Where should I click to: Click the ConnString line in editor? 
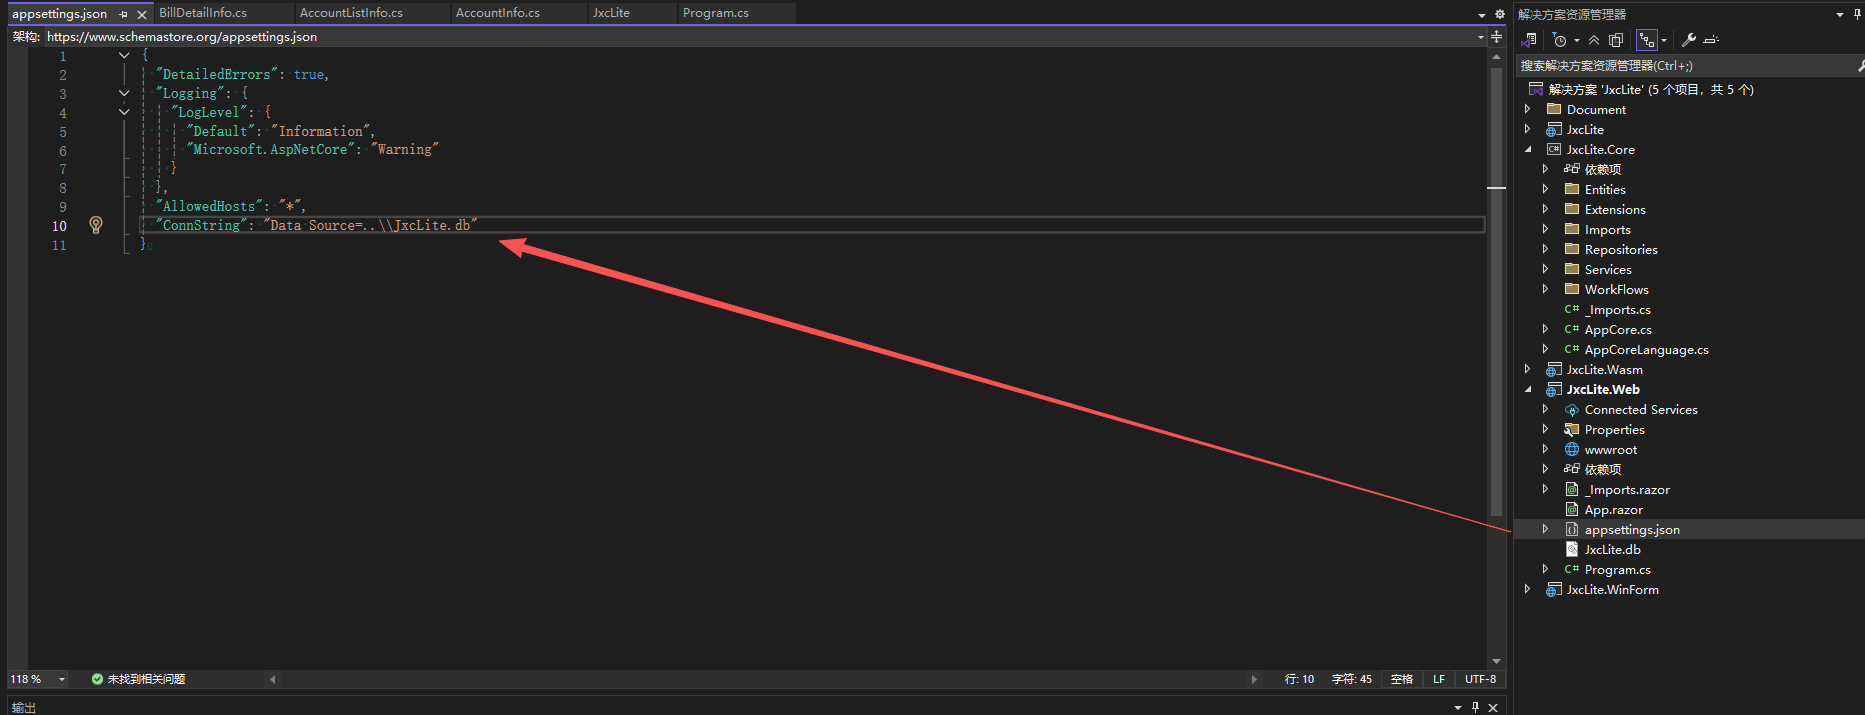tap(812, 225)
